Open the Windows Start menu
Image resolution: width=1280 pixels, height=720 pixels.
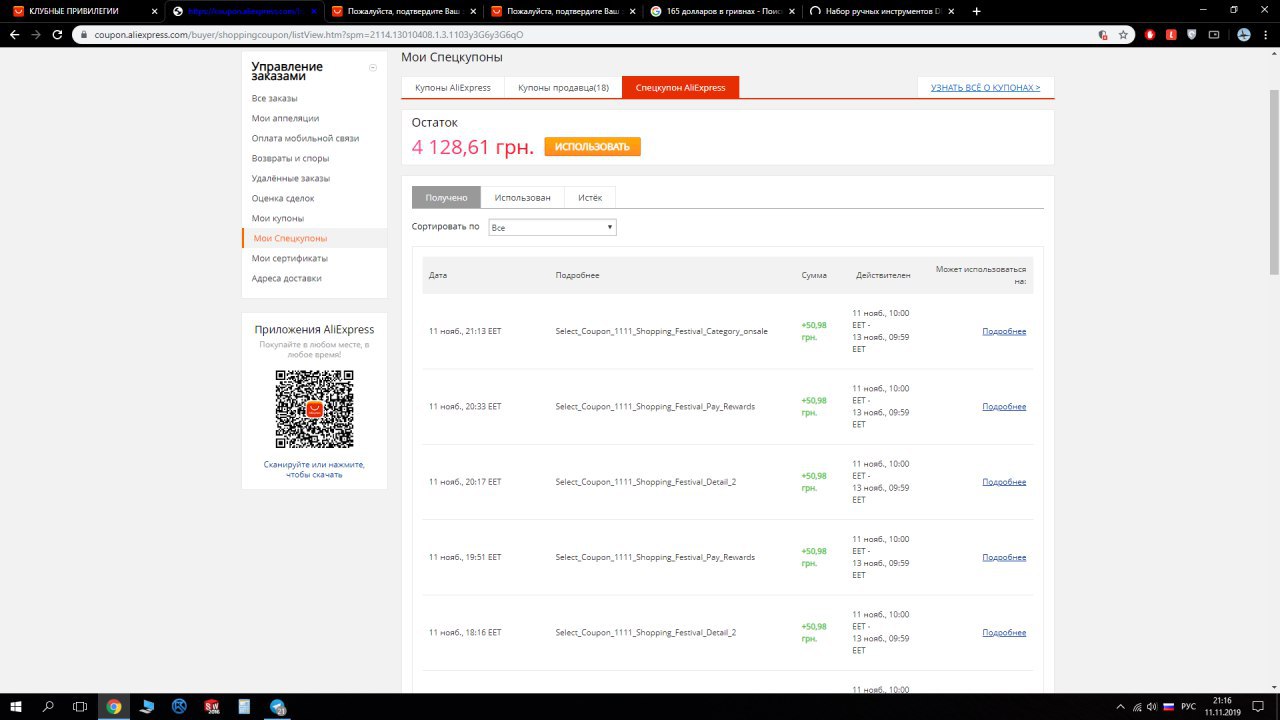click(x=16, y=706)
